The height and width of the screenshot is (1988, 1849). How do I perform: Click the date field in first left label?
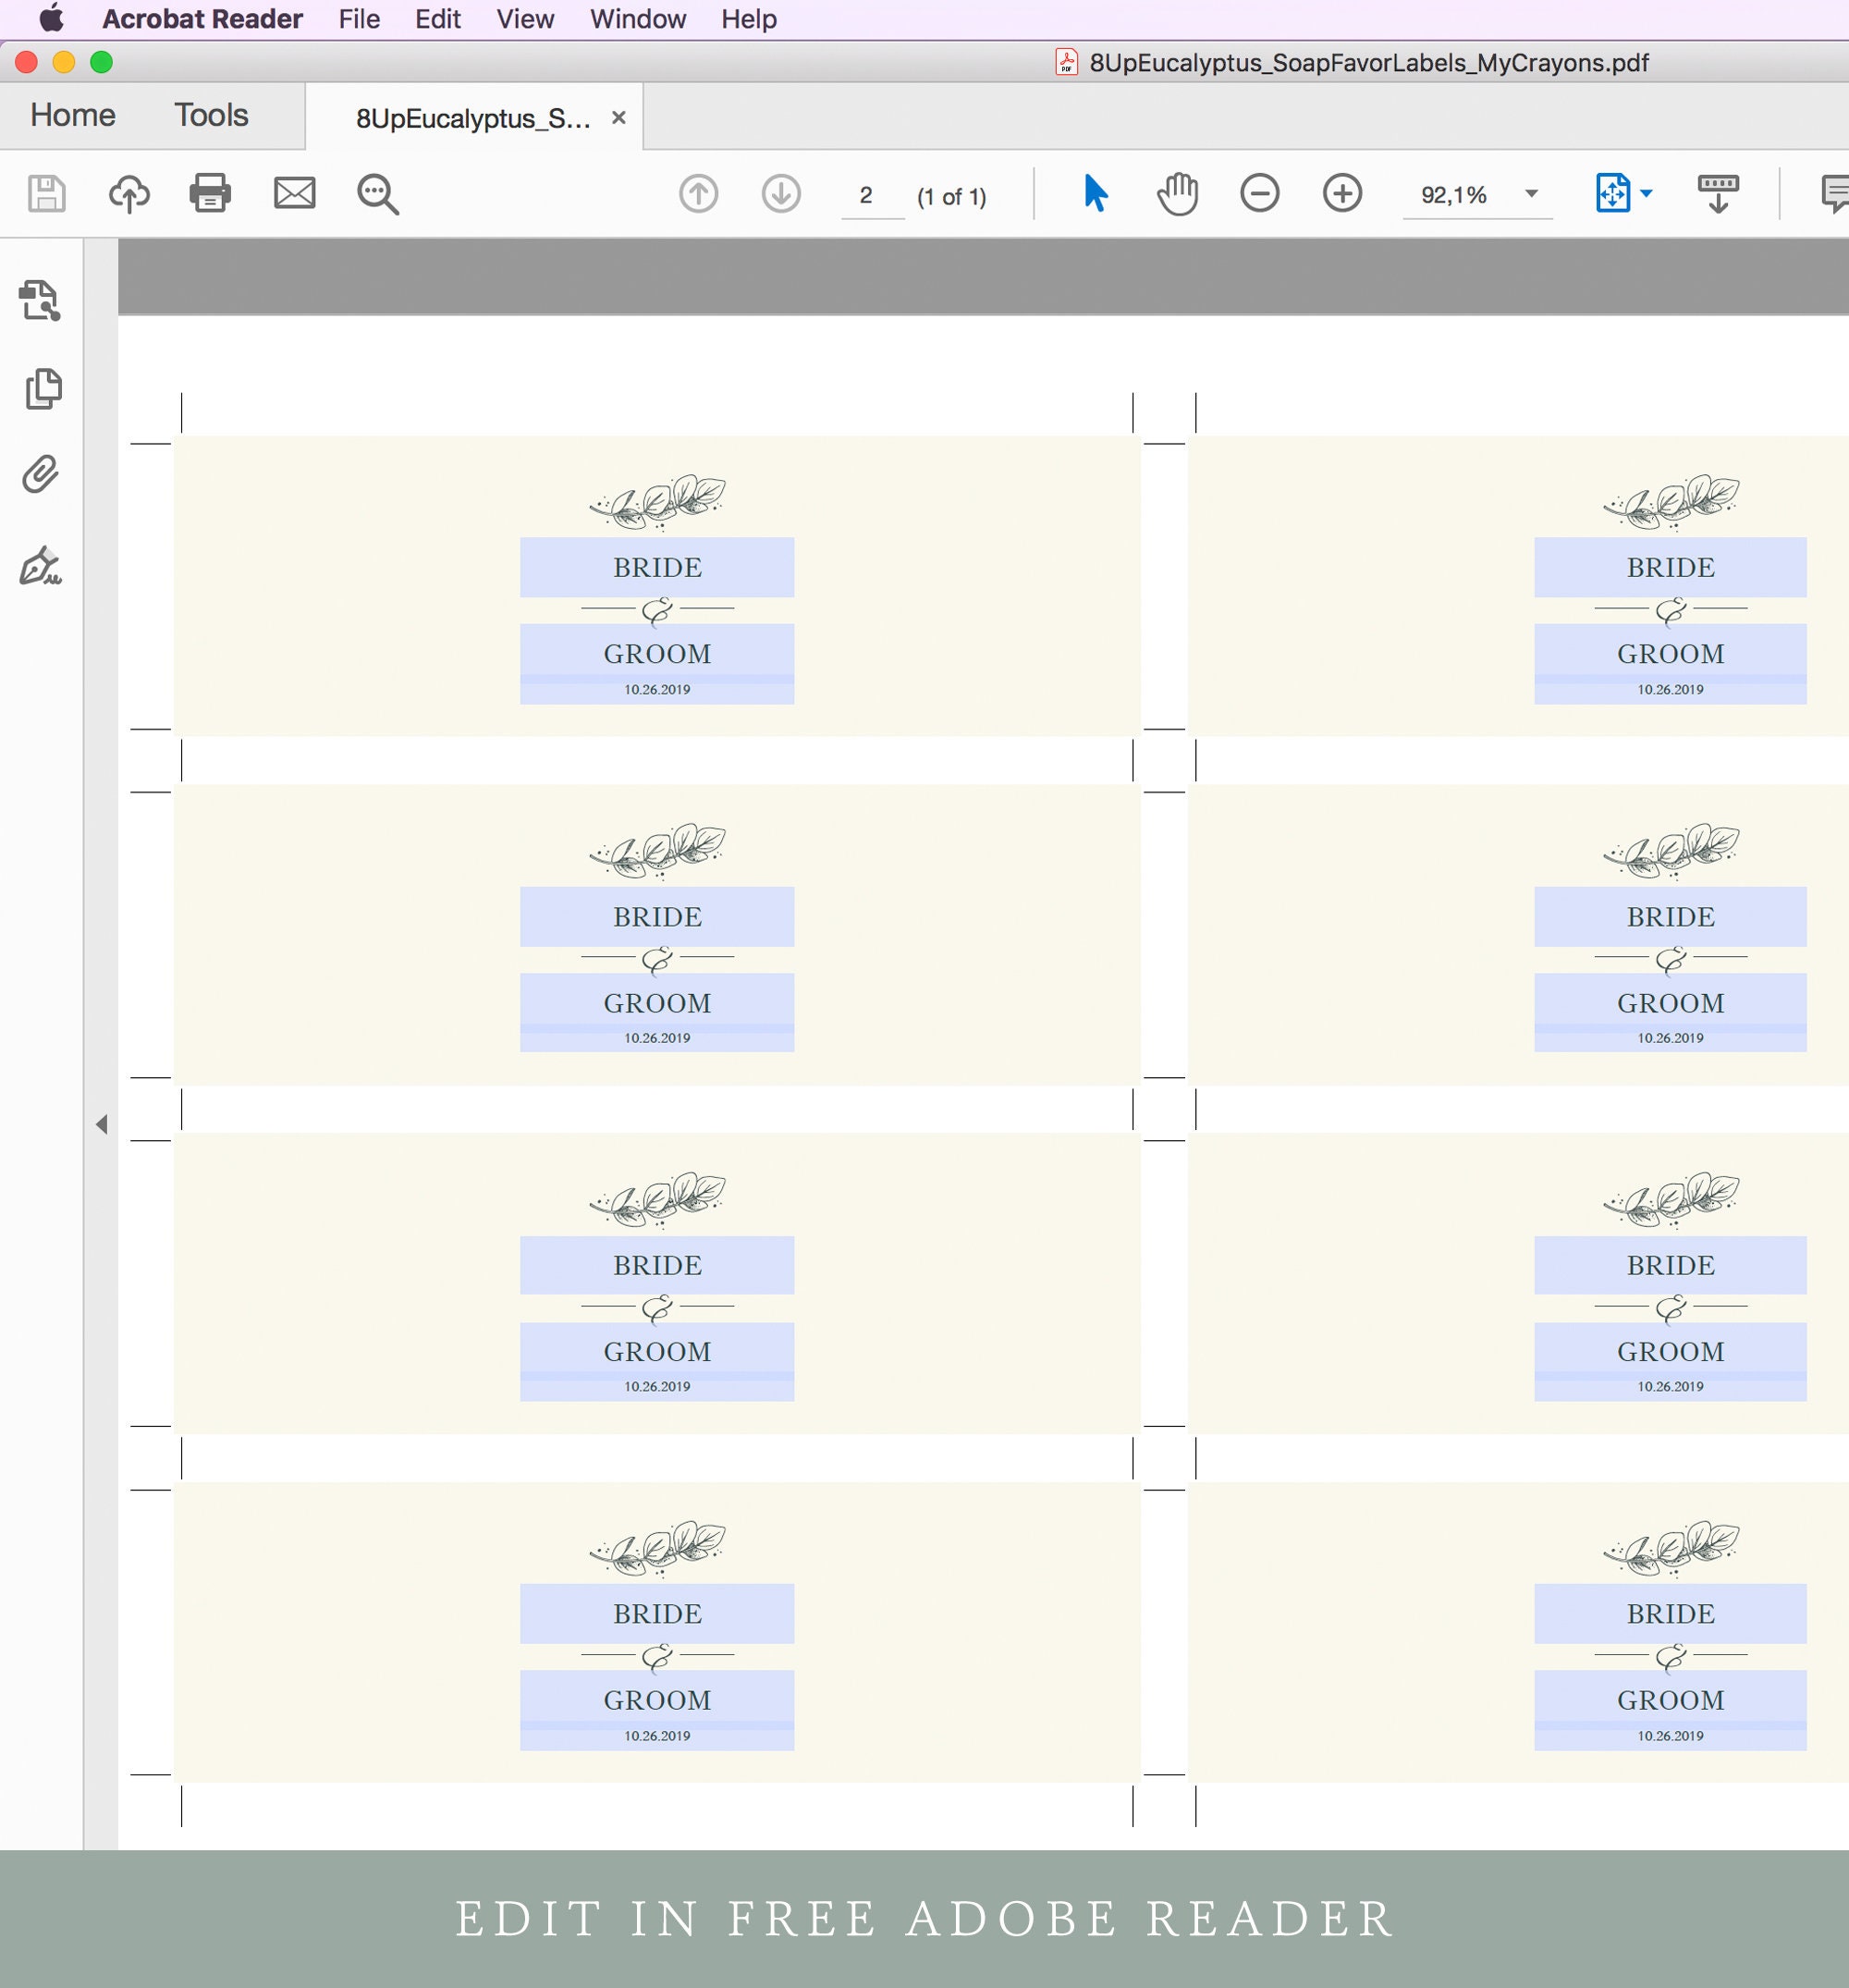click(657, 690)
